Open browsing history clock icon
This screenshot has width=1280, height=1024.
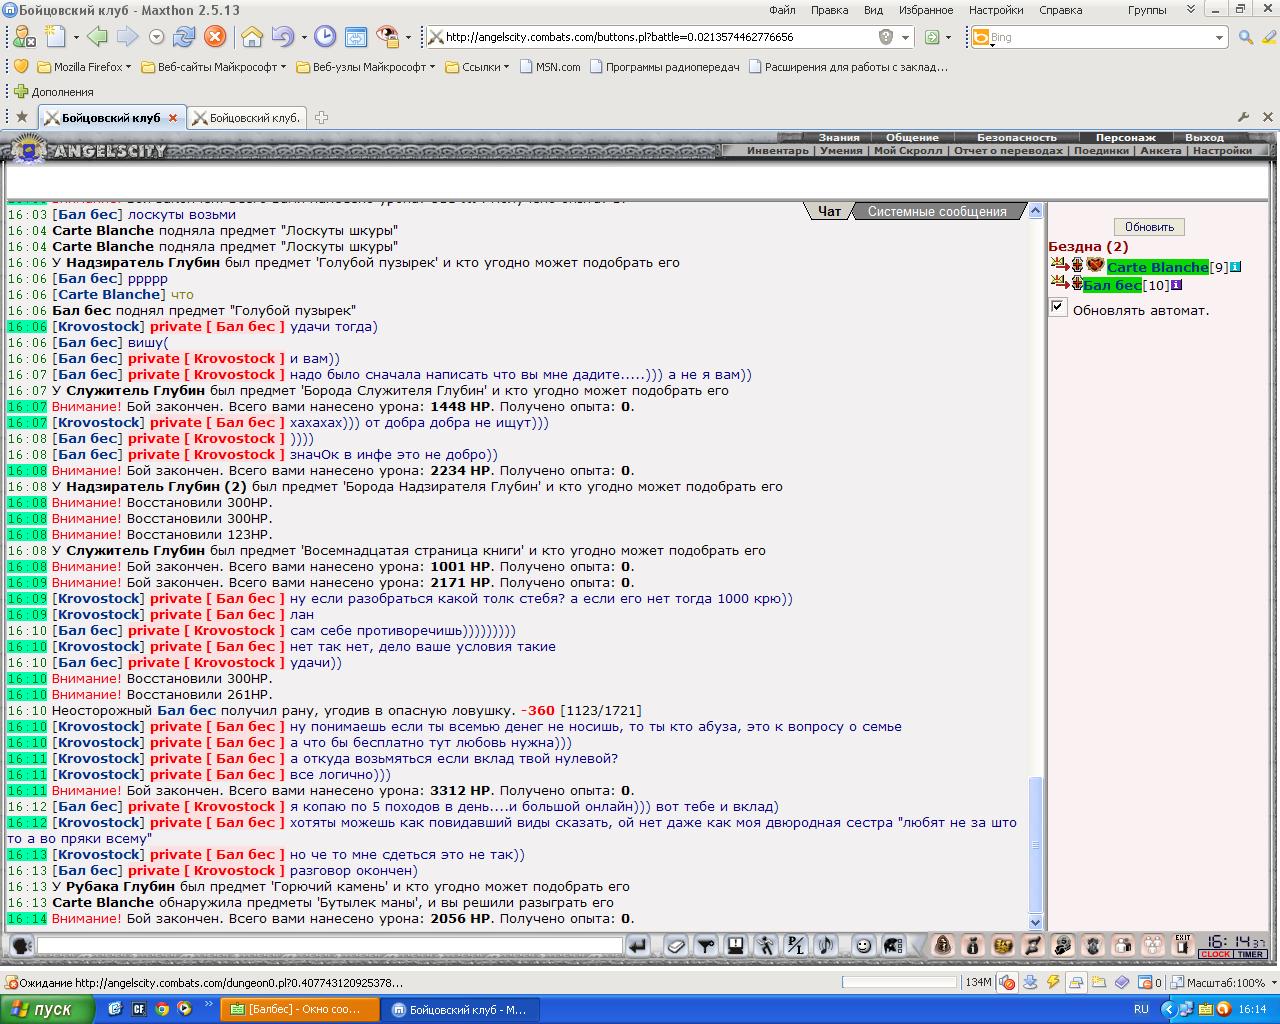325,37
